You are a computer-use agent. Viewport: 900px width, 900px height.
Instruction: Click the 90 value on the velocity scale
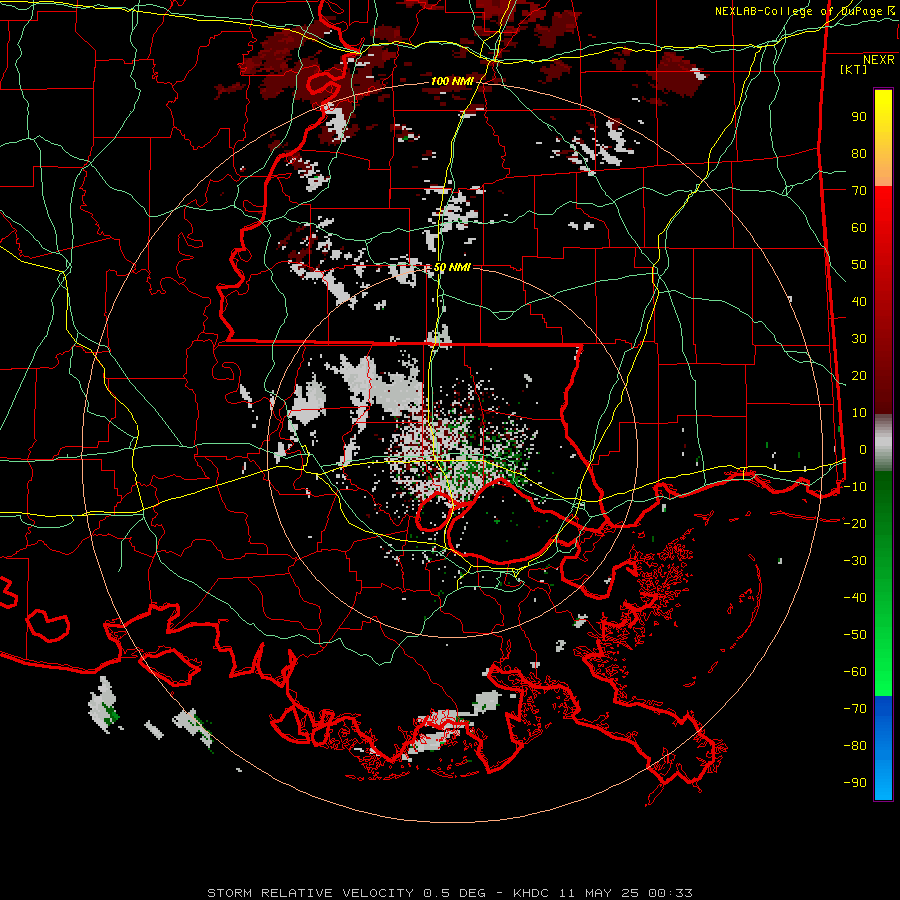(x=859, y=117)
